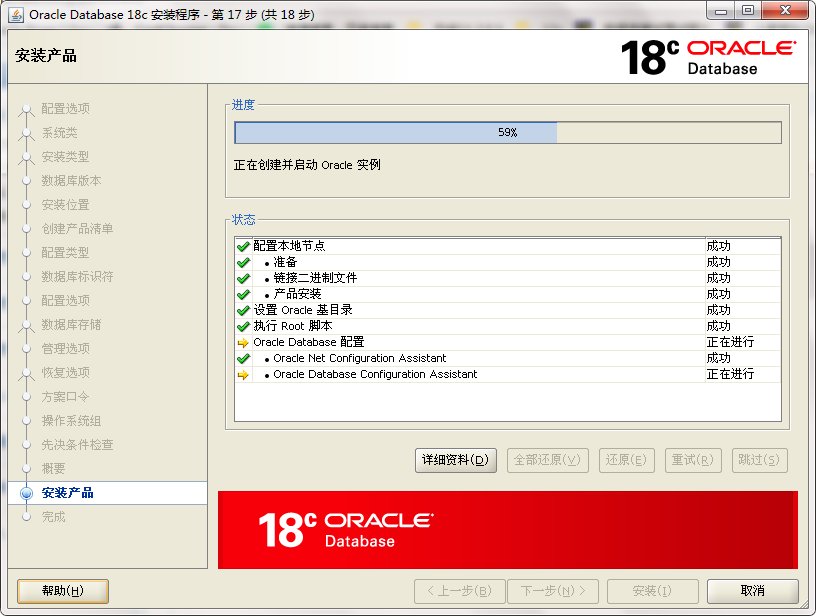Click the 上一步(B) back button
The height and width of the screenshot is (616, 816).
click(x=460, y=591)
